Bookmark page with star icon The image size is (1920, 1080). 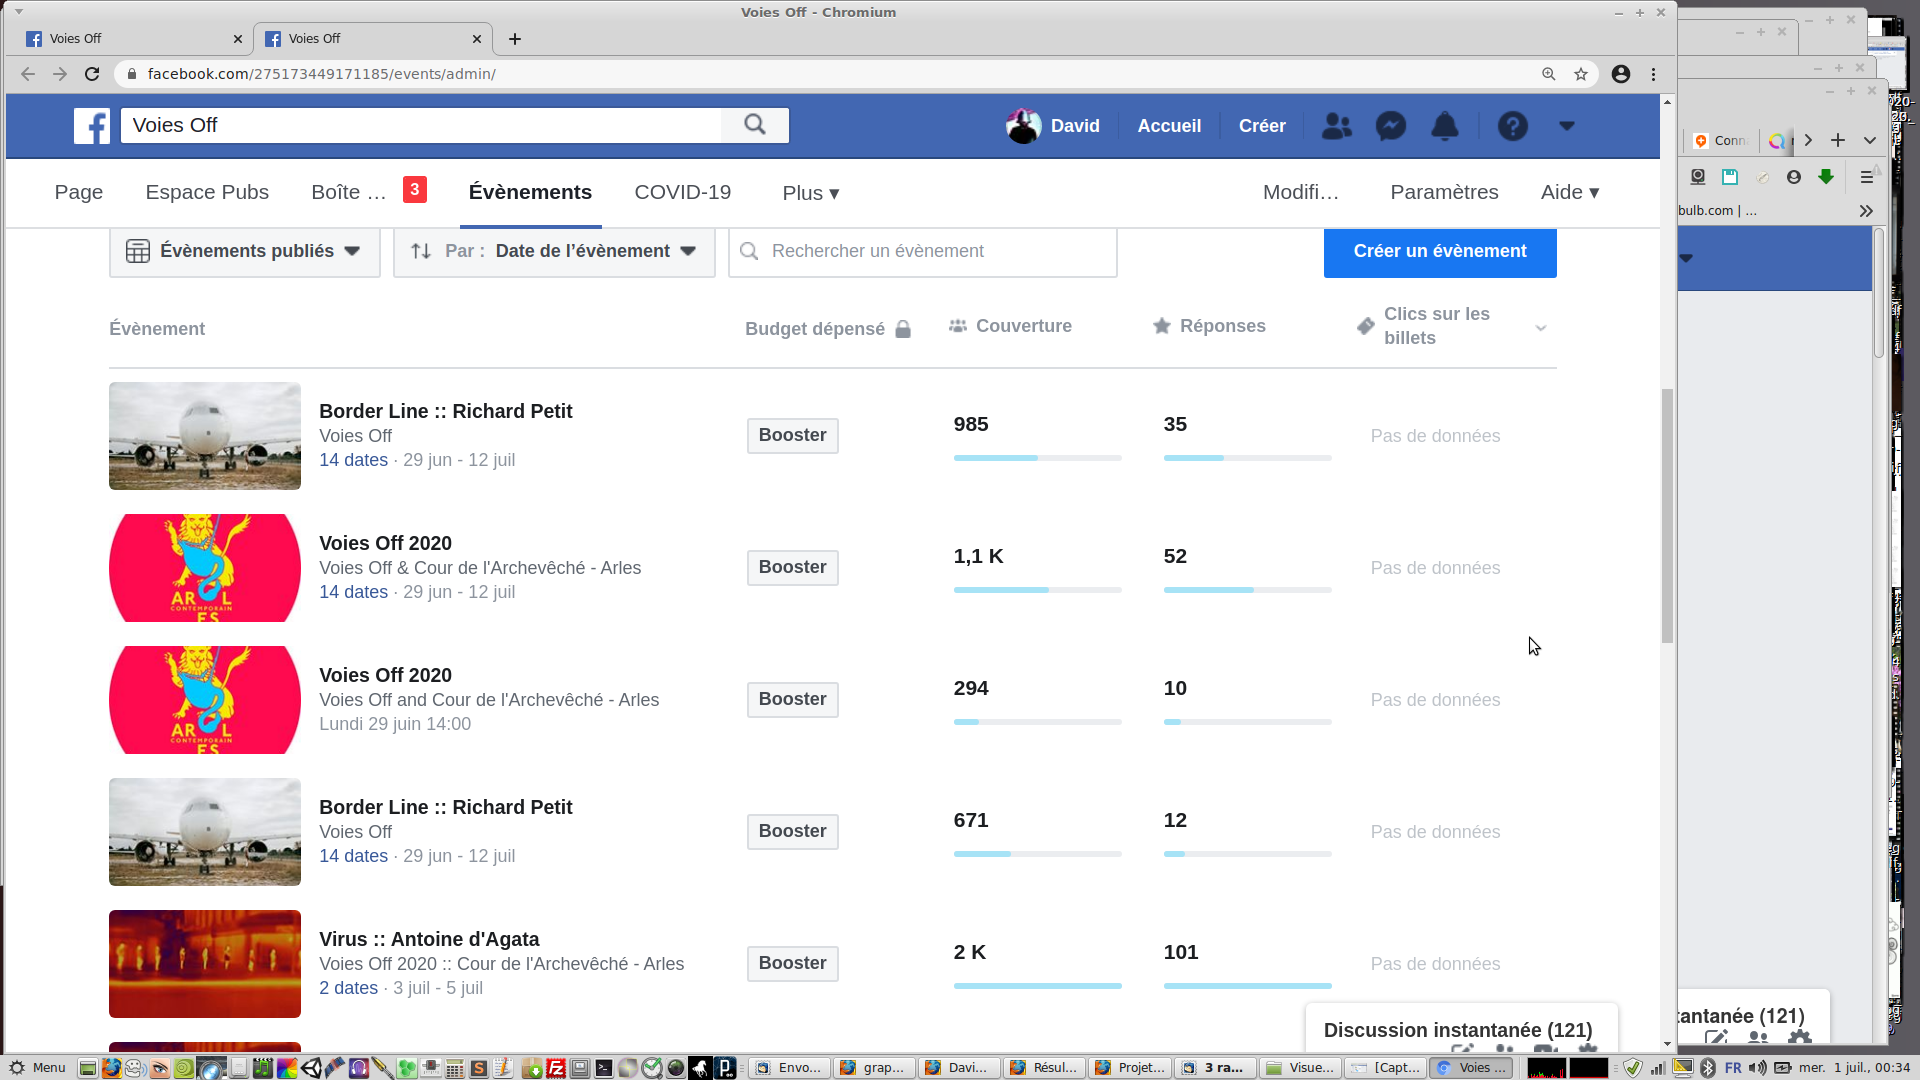click(x=1581, y=74)
